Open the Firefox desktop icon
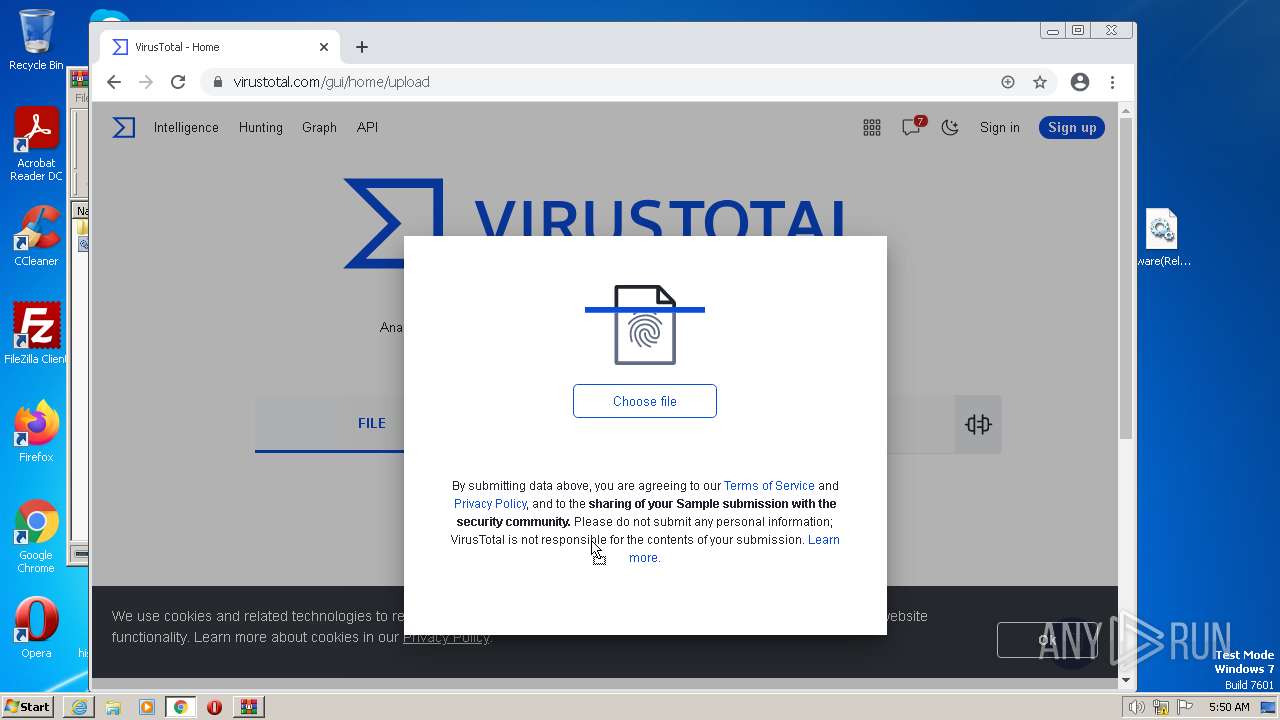Image resolution: width=1280 pixels, height=720 pixels. pyautogui.click(x=36, y=431)
